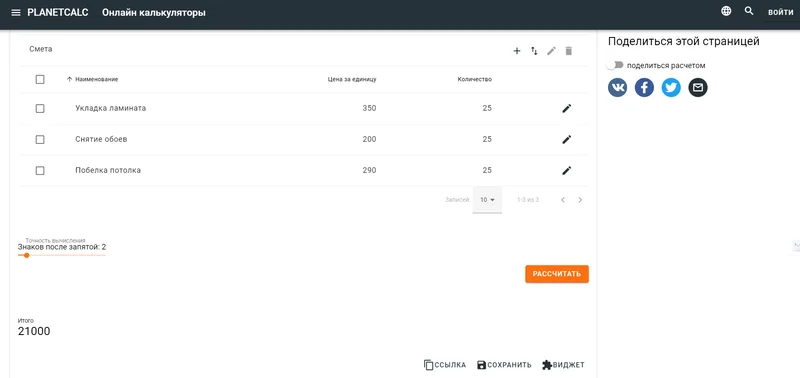Open the records-per-page dropdown showing 10
This screenshot has height=378, width=800.
coord(487,200)
